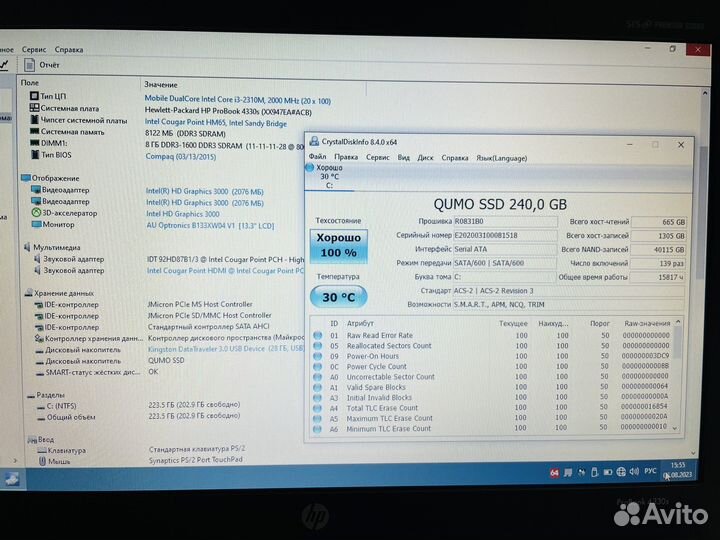Click the status icon of Initial Invalid Blocks
This screenshot has height=540, width=720.
click(x=317, y=398)
